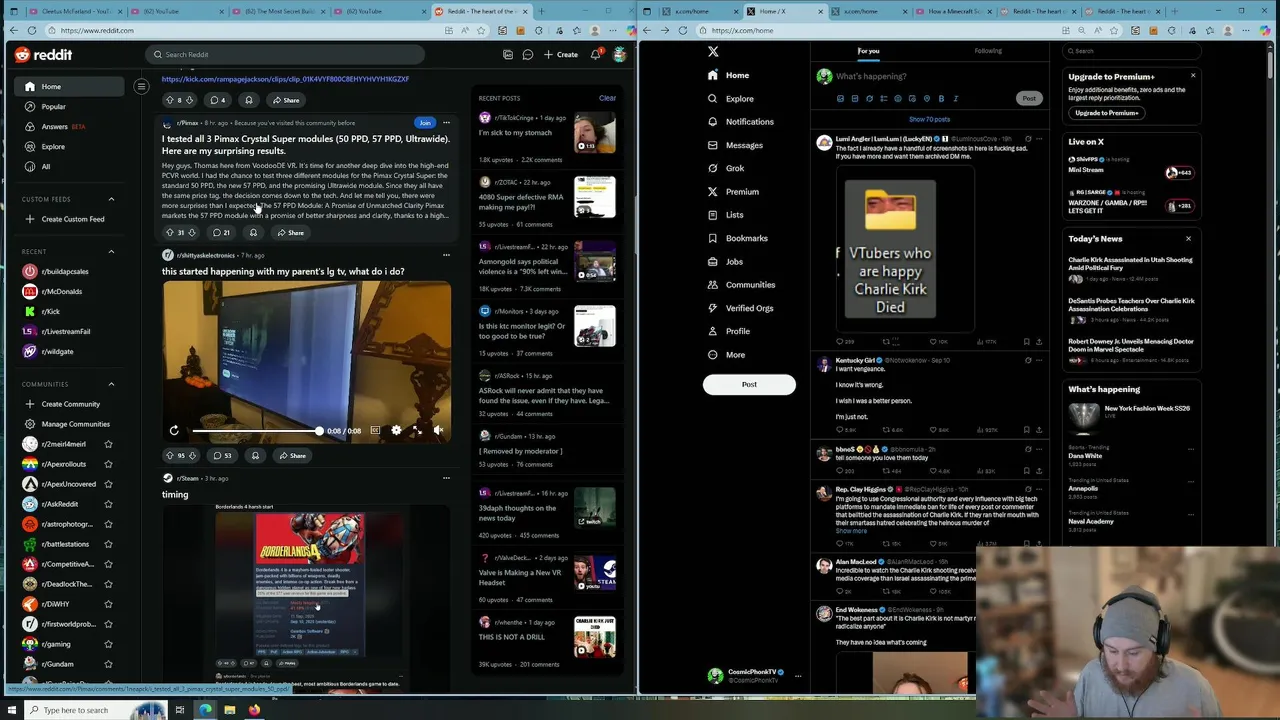
Task: Collapse the Communities section
Action: coord(111,384)
